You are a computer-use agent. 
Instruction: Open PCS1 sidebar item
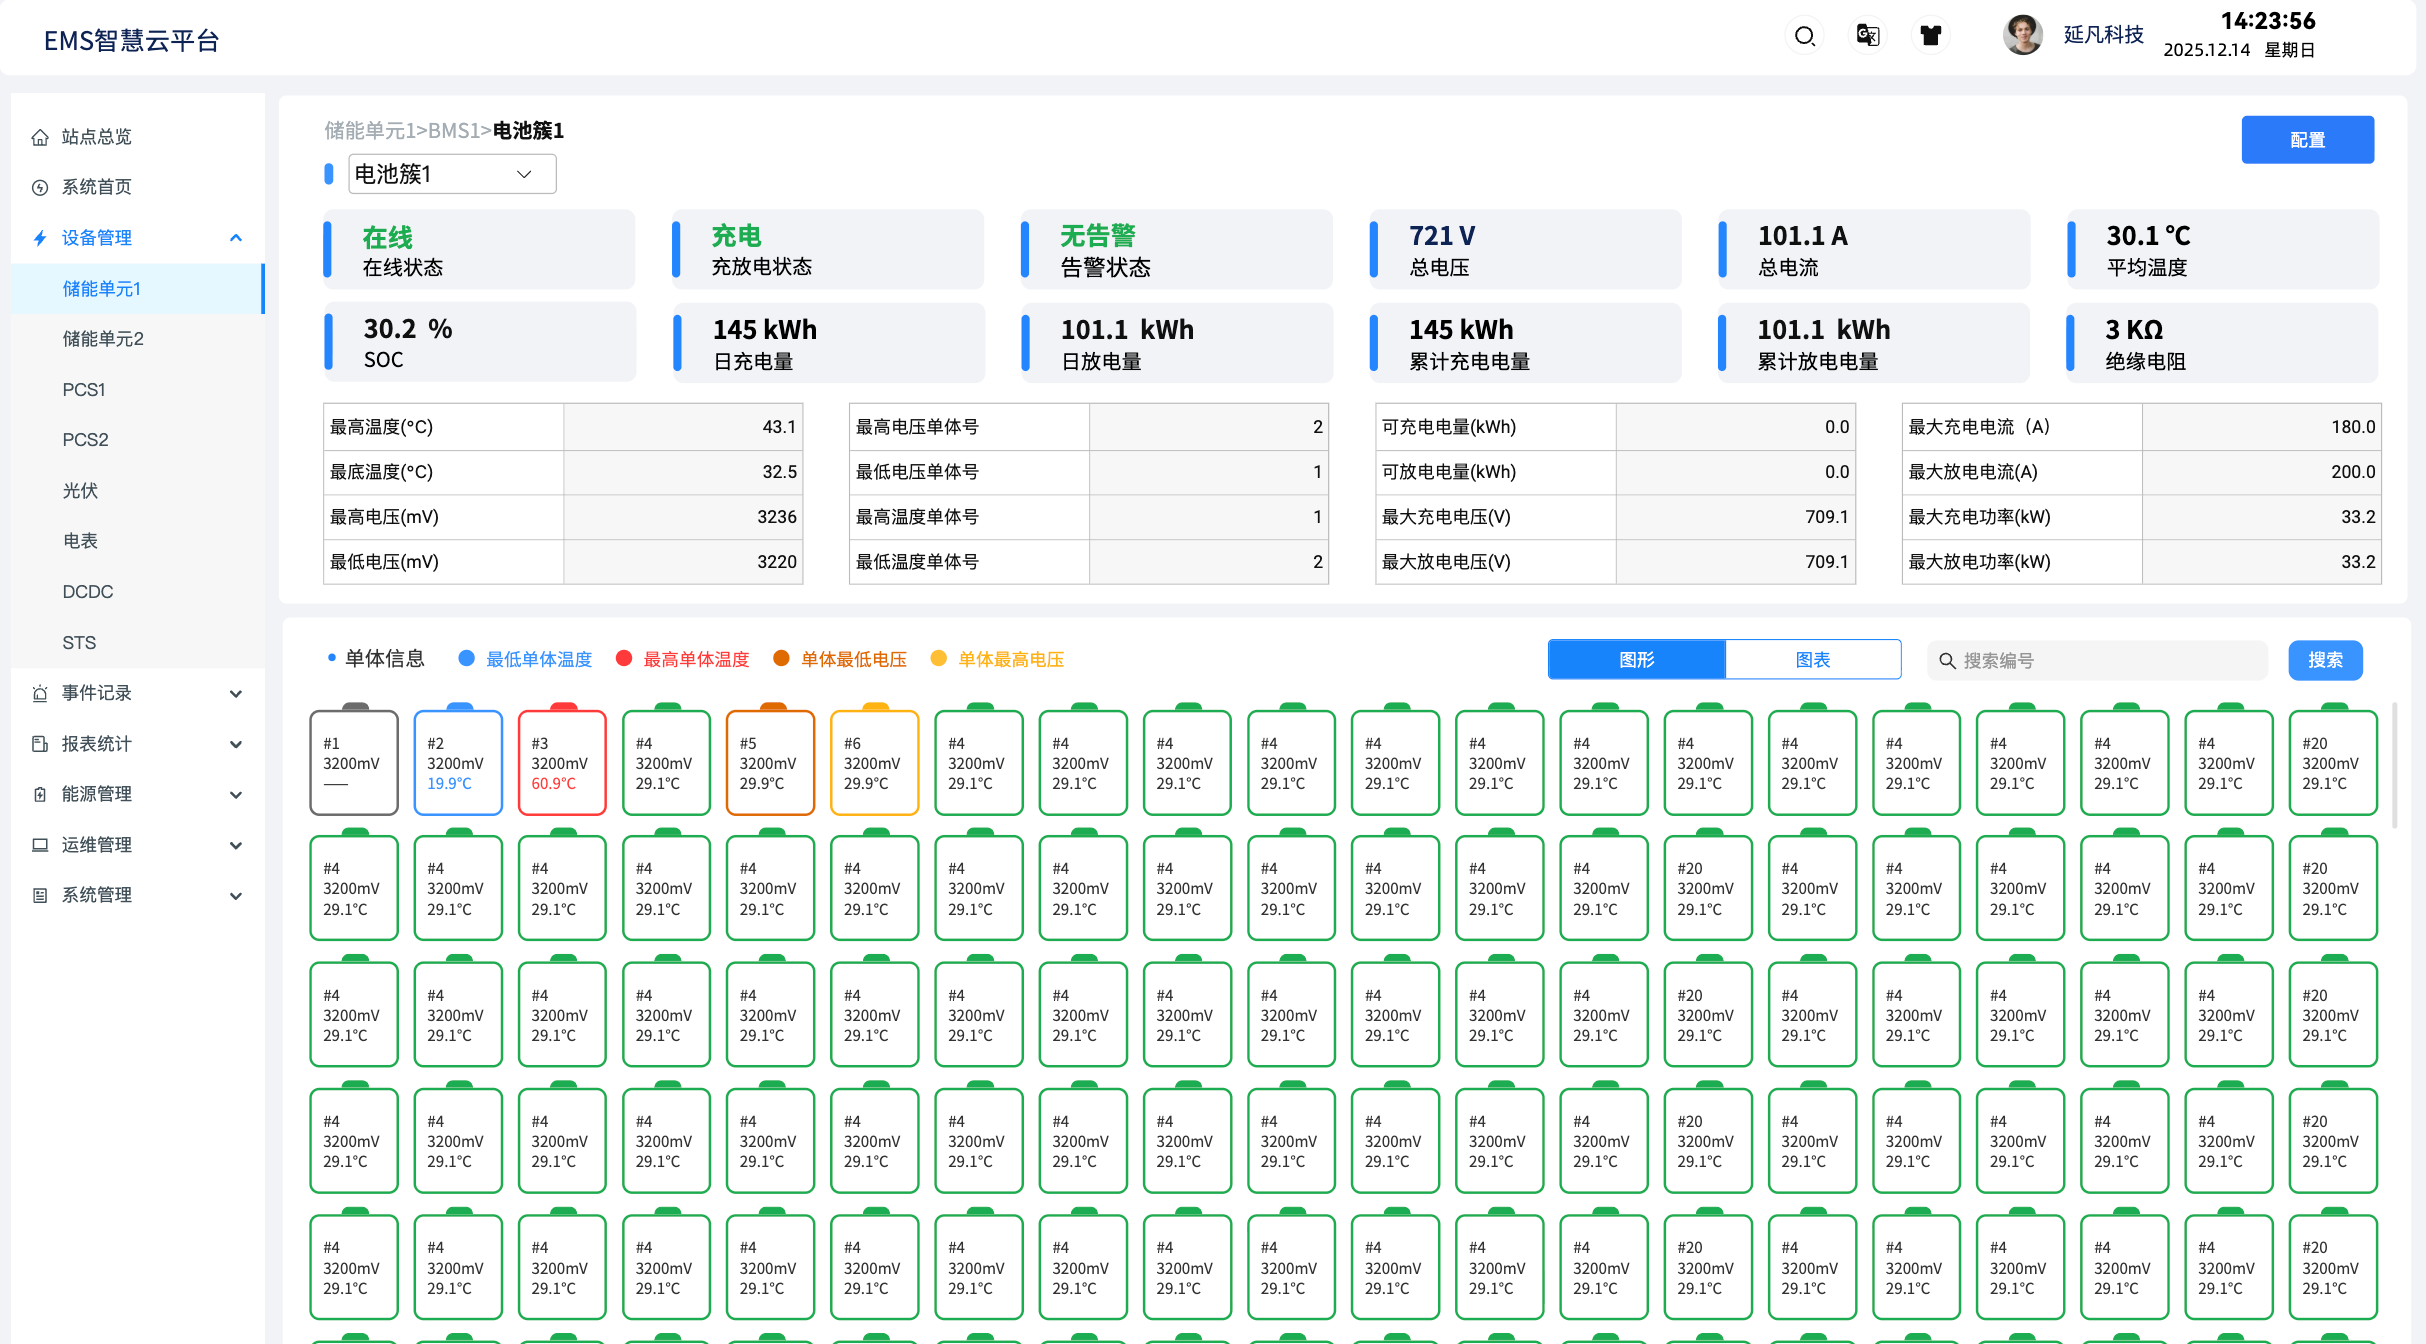84,389
